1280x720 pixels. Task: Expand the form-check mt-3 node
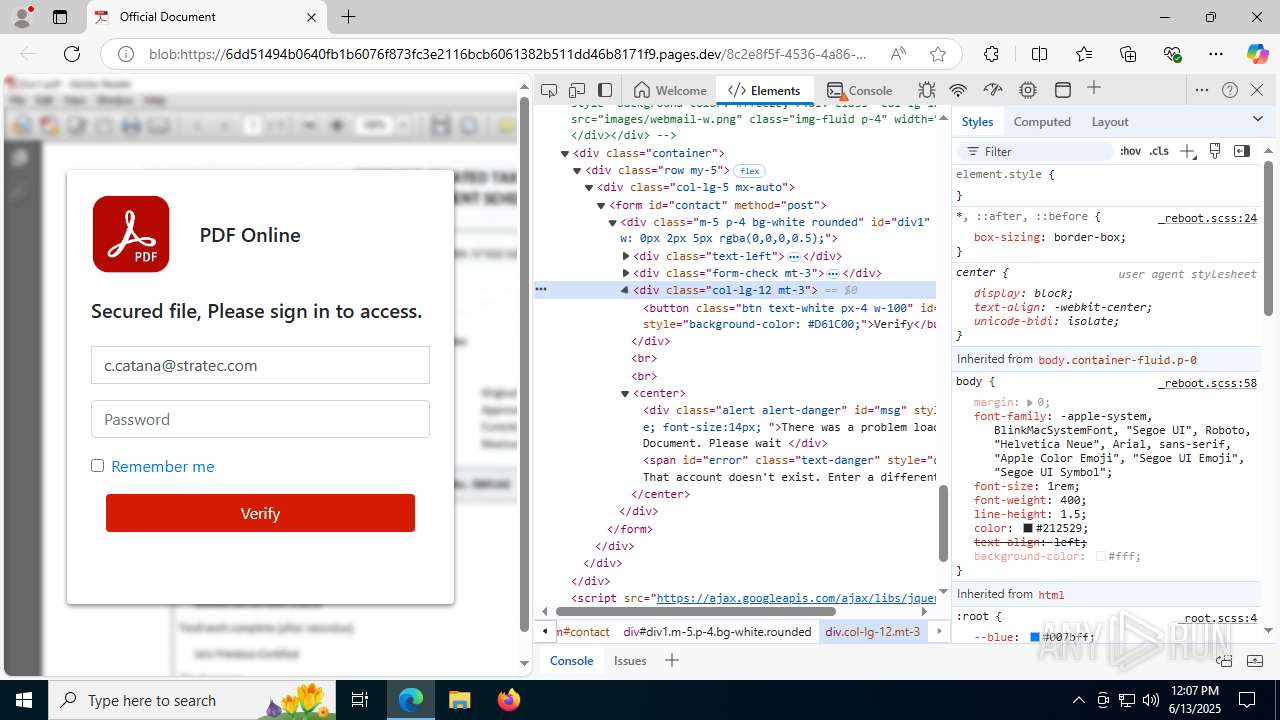(626, 273)
